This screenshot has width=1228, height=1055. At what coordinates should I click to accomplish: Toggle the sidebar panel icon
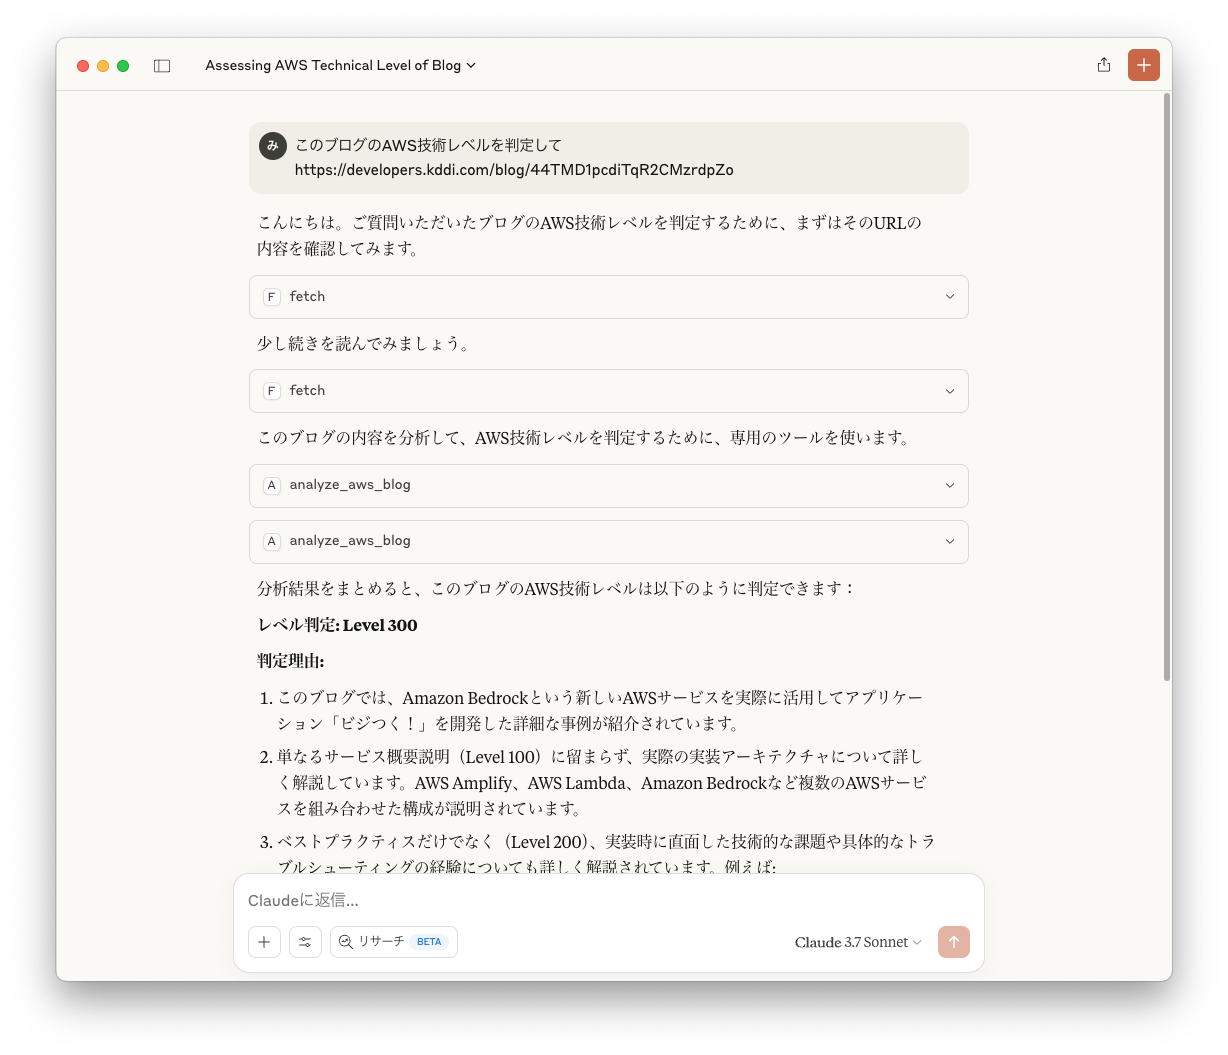click(x=162, y=66)
